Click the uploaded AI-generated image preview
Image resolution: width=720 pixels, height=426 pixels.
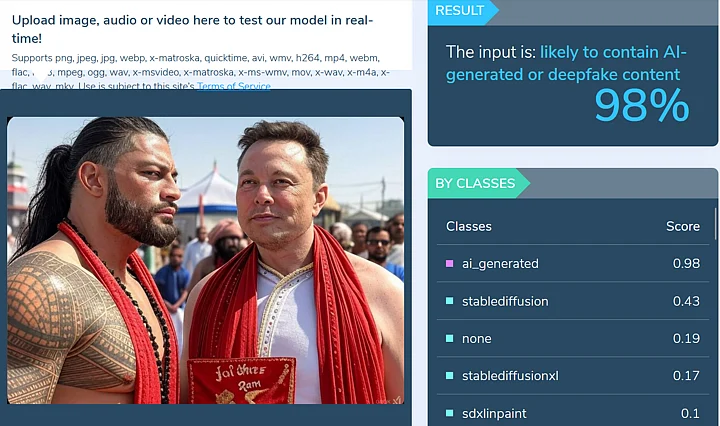pyautogui.click(x=205, y=260)
